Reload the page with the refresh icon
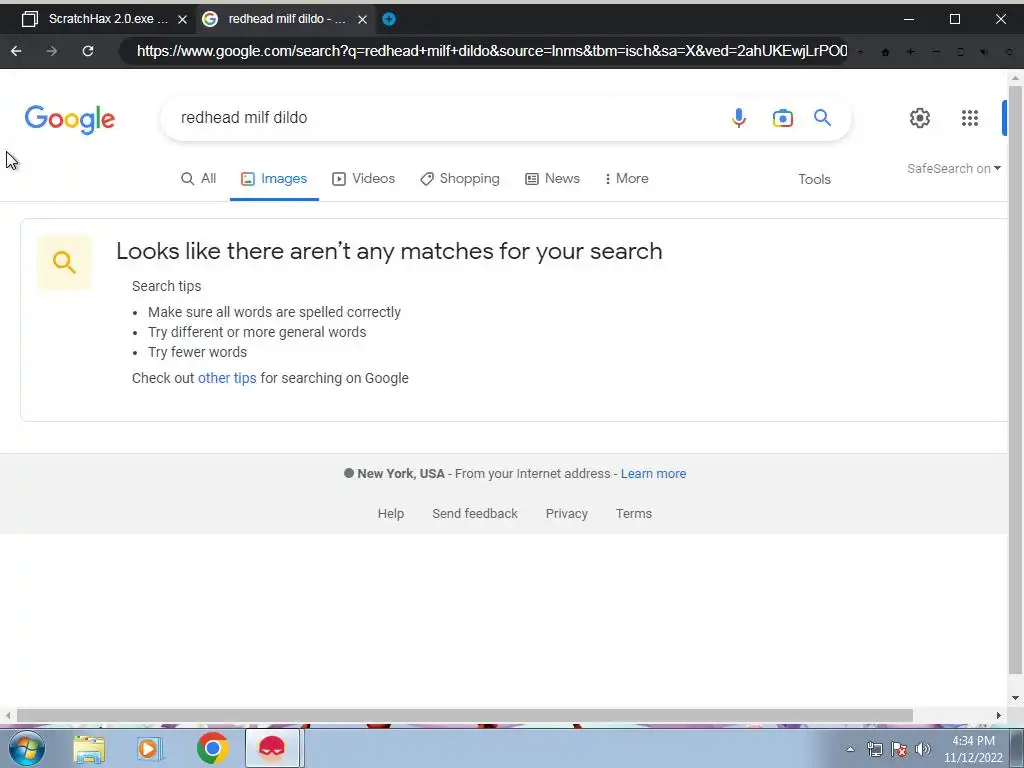The image size is (1024, 768). [x=88, y=51]
